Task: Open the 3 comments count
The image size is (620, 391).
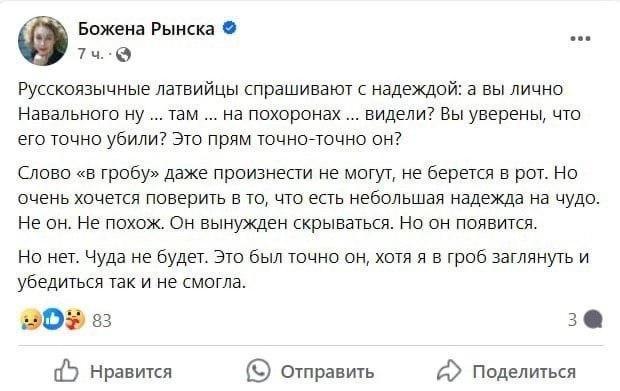Action: (573, 319)
